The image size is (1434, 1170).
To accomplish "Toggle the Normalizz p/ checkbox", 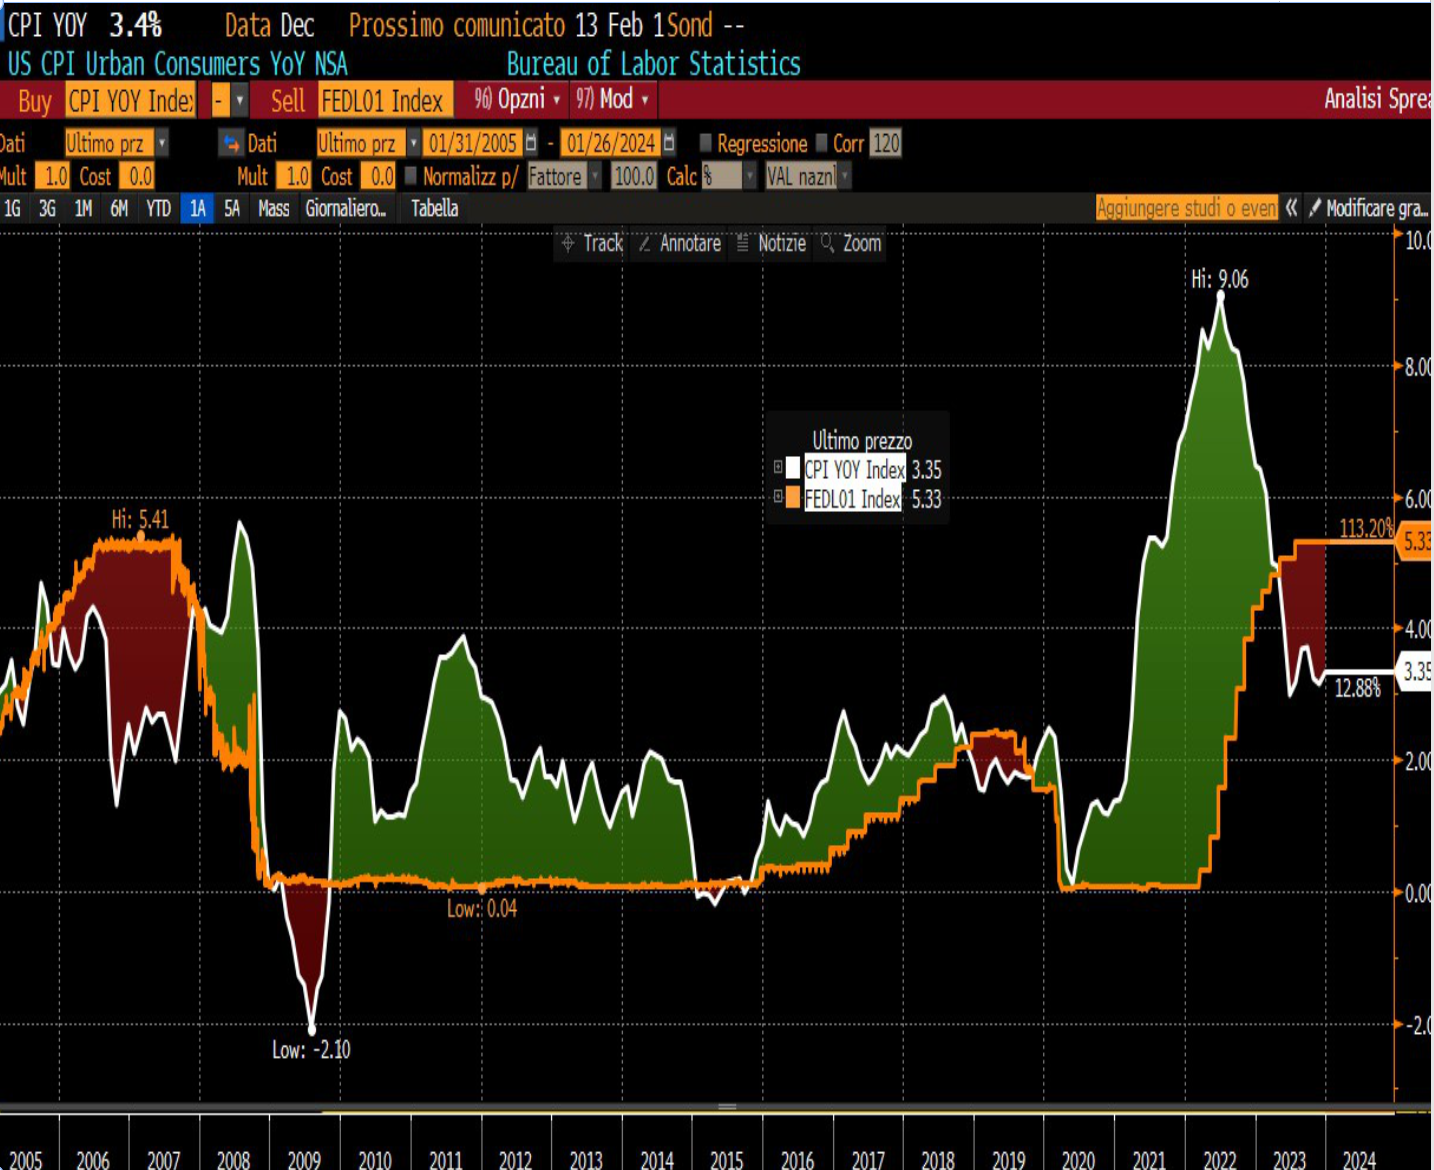I will (x=410, y=176).
